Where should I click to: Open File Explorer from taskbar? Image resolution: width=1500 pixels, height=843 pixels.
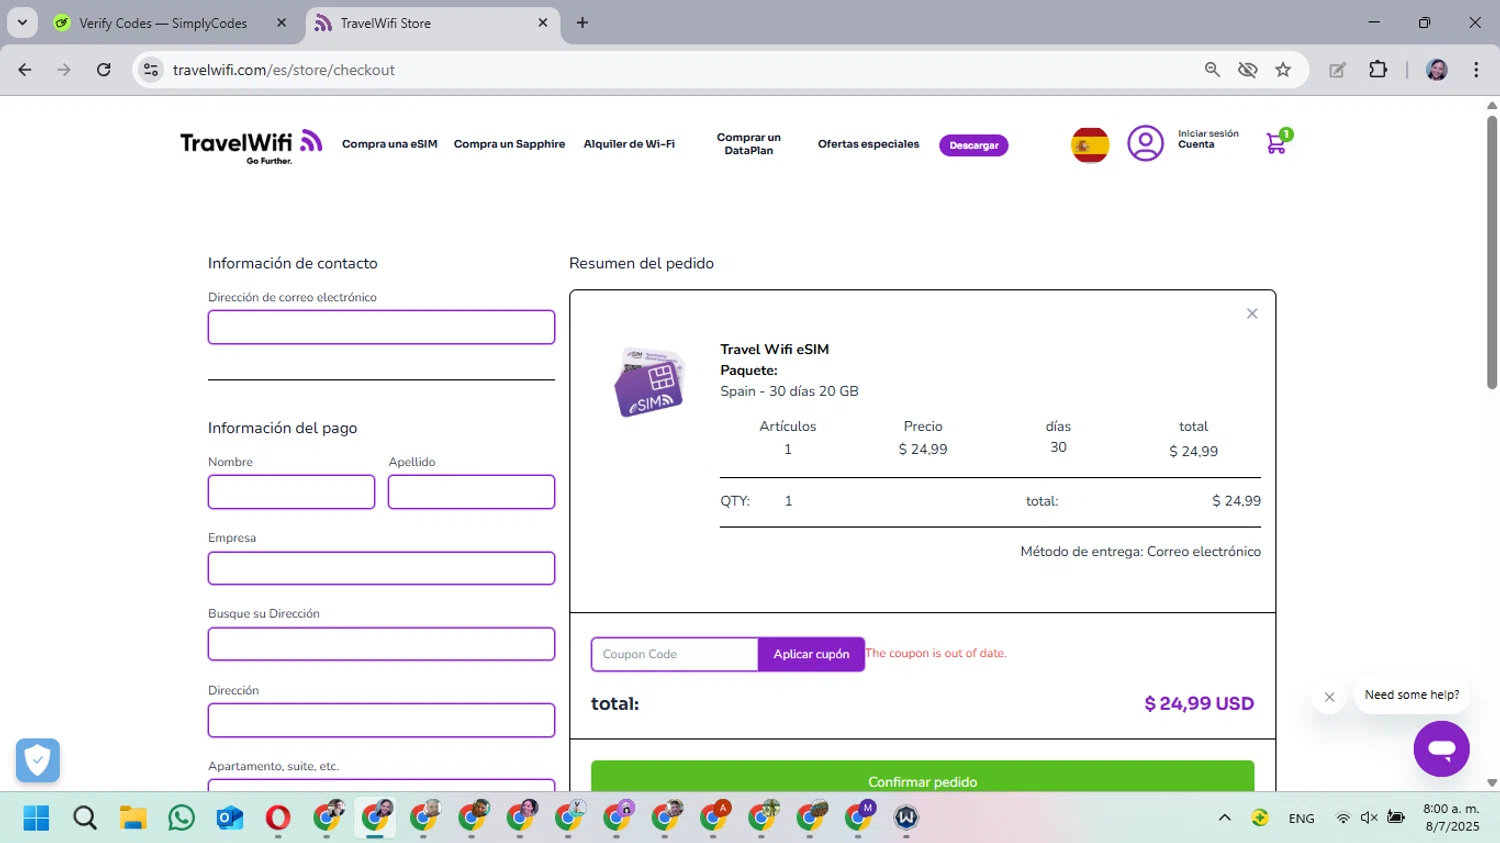point(133,818)
